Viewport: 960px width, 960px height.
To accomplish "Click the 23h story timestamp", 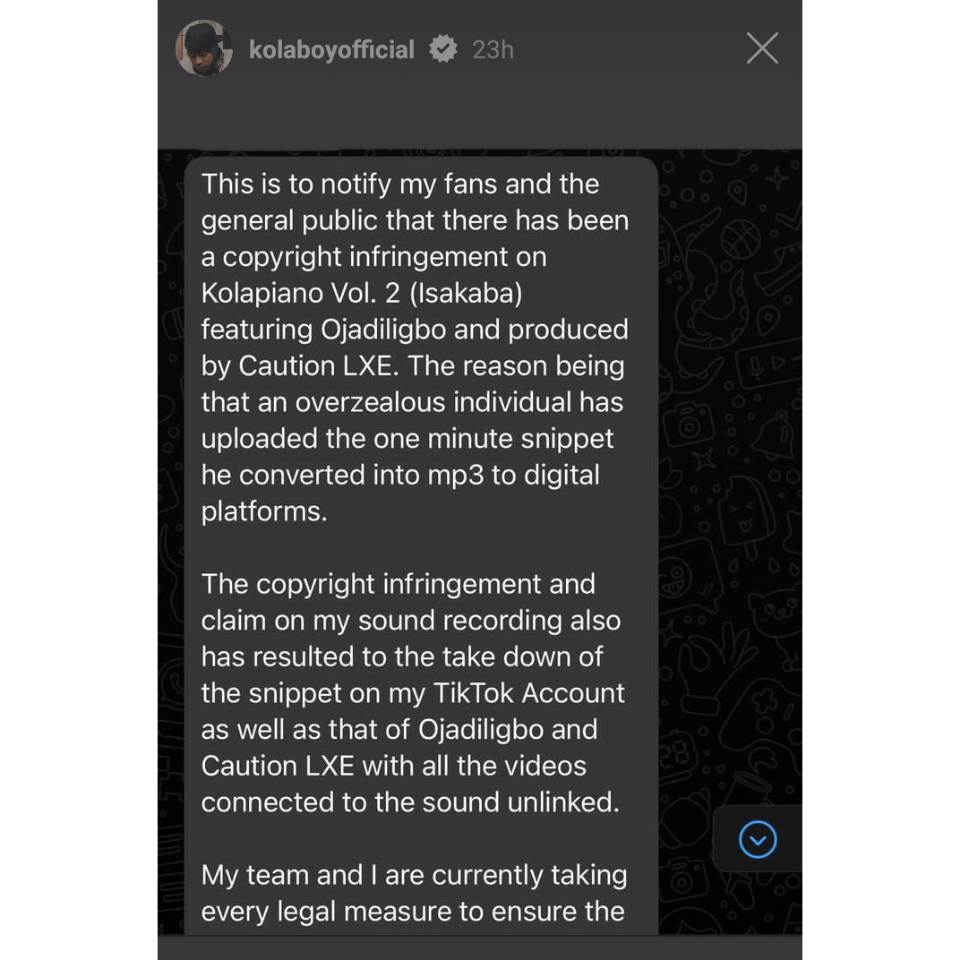I will click(x=492, y=50).
